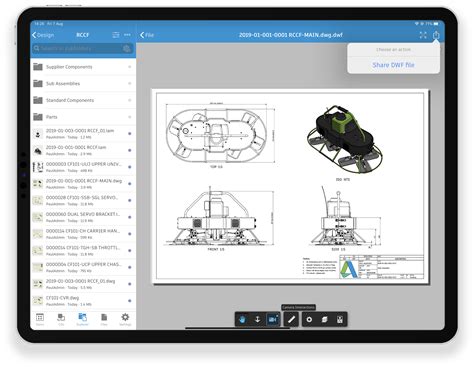The width and height of the screenshot is (474, 367).
Task: Open the Sub Assemblies folder
Action: click(x=83, y=84)
